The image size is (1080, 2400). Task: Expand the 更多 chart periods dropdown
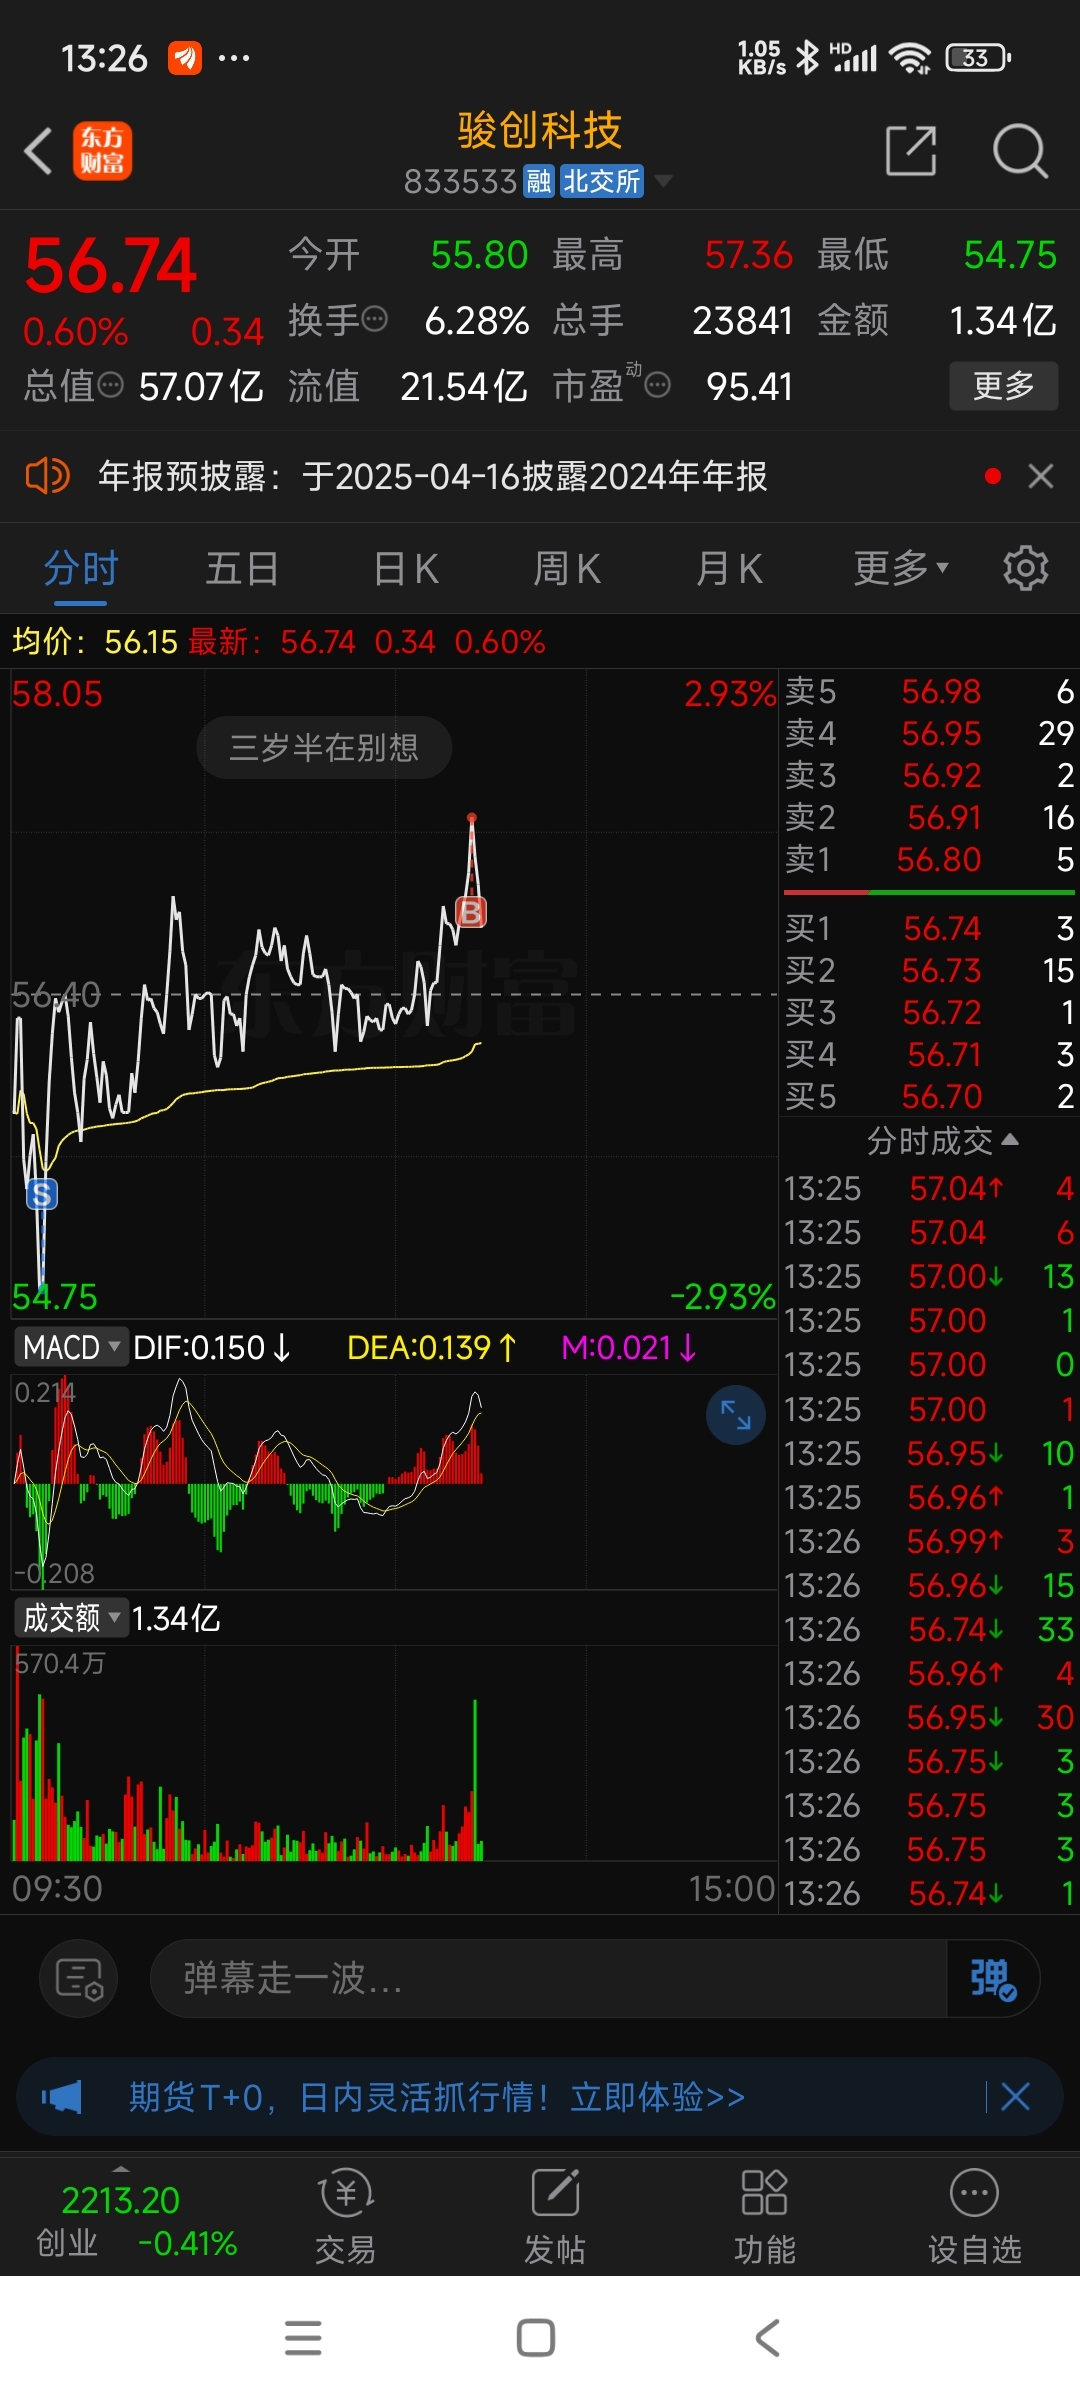coord(901,568)
